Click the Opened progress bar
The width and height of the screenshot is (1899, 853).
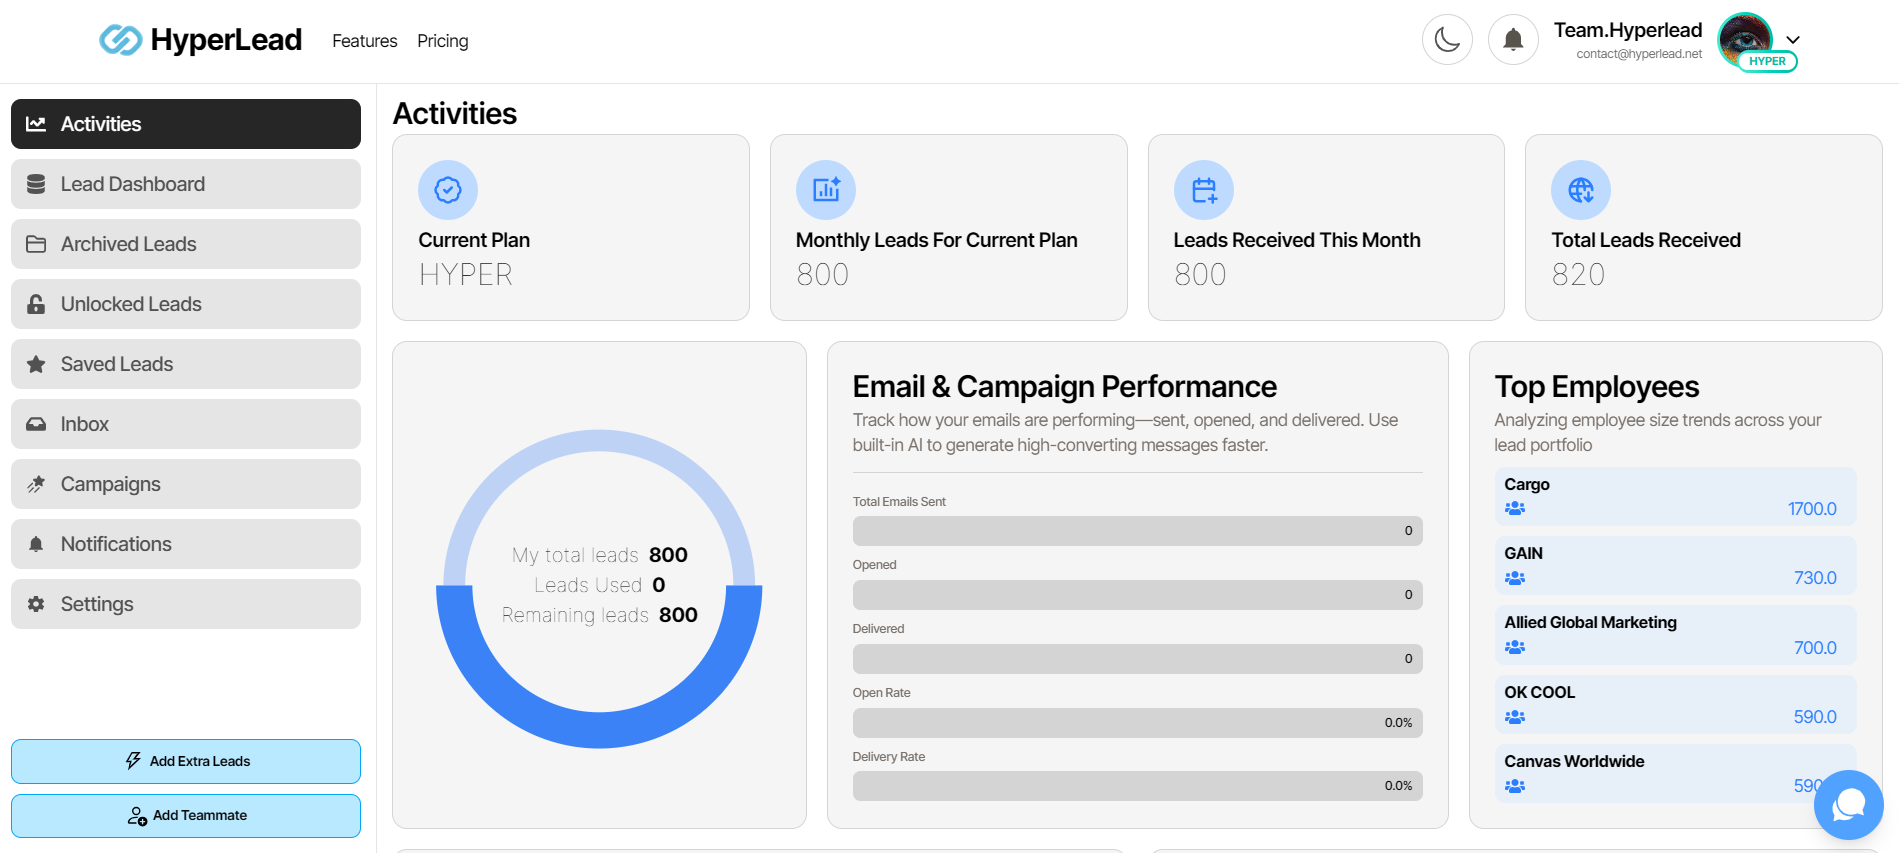pos(1137,595)
